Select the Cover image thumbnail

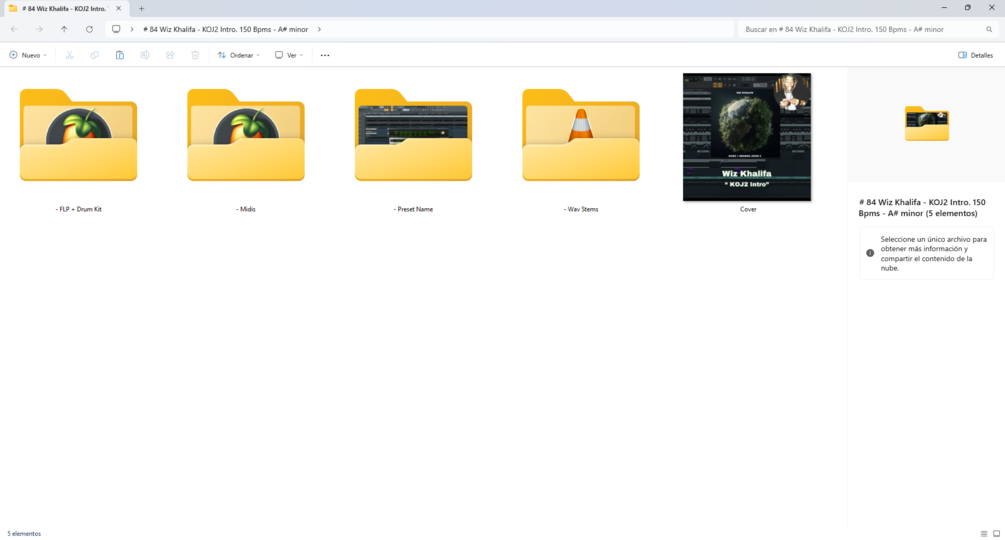click(747, 136)
